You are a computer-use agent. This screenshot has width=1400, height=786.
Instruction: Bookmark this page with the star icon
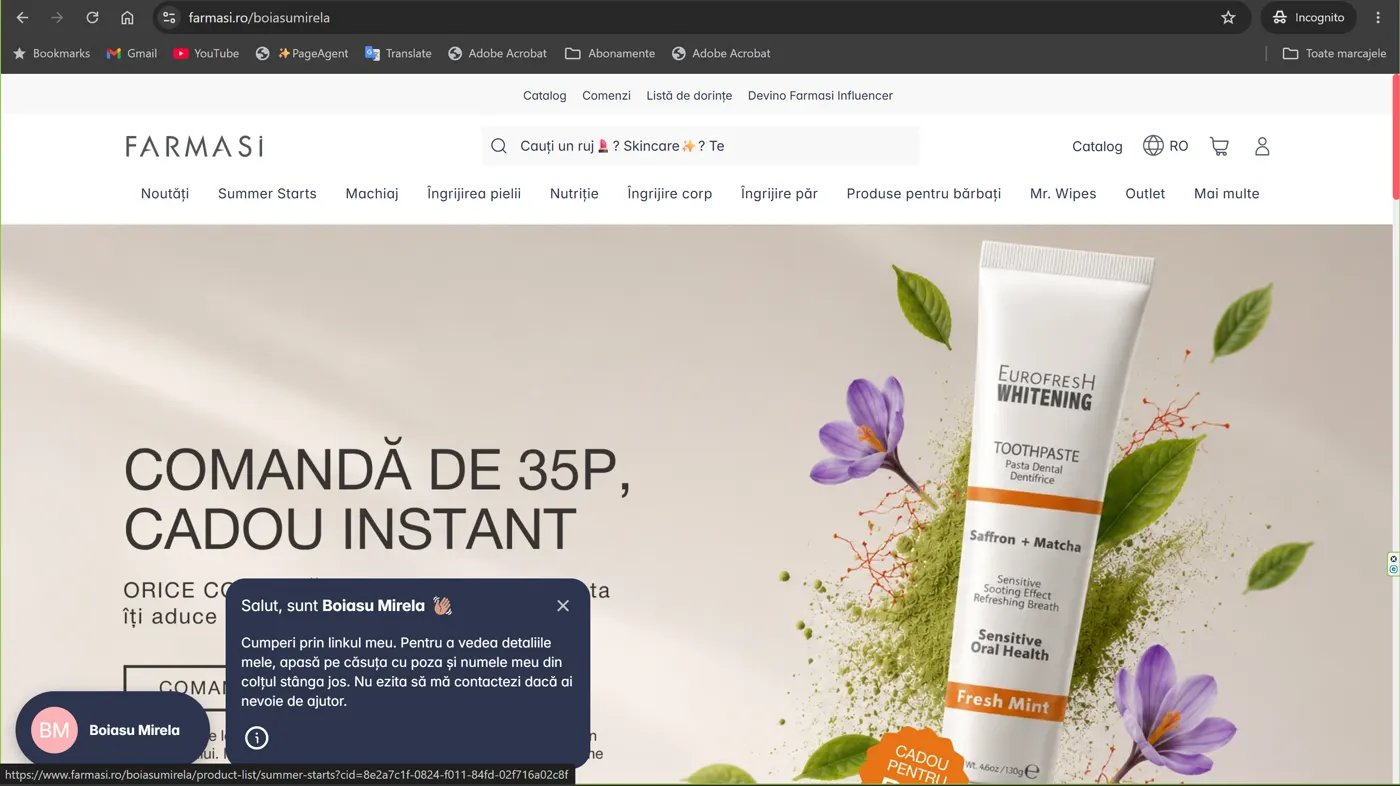pos(1228,18)
